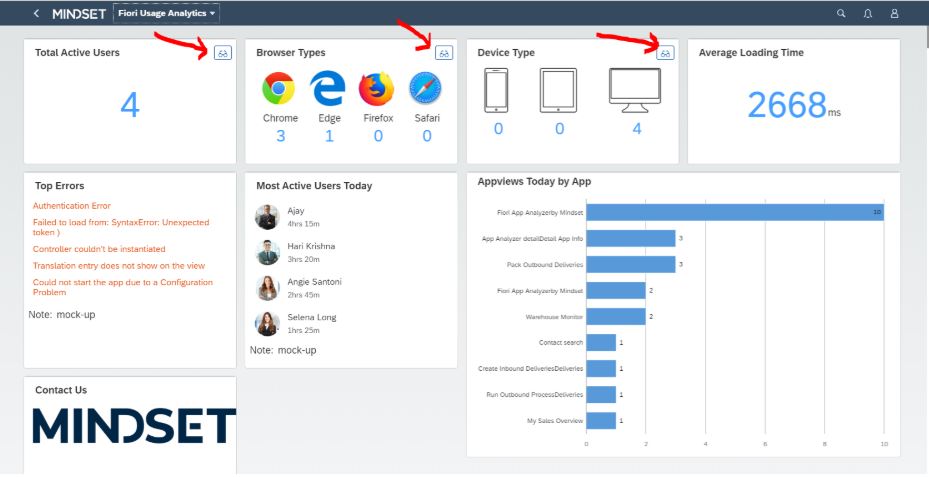The image size is (929, 477).
Task: Open details glasses icon on Browser Types
Action: pyautogui.click(x=444, y=53)
